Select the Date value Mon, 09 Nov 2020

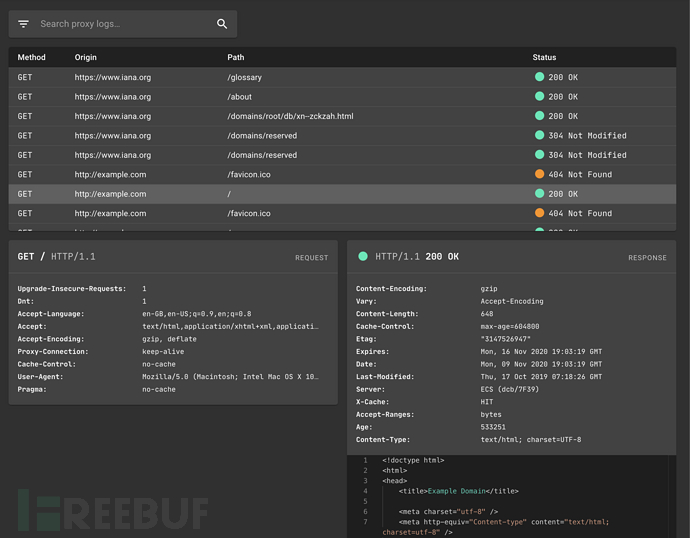[541, 364]
